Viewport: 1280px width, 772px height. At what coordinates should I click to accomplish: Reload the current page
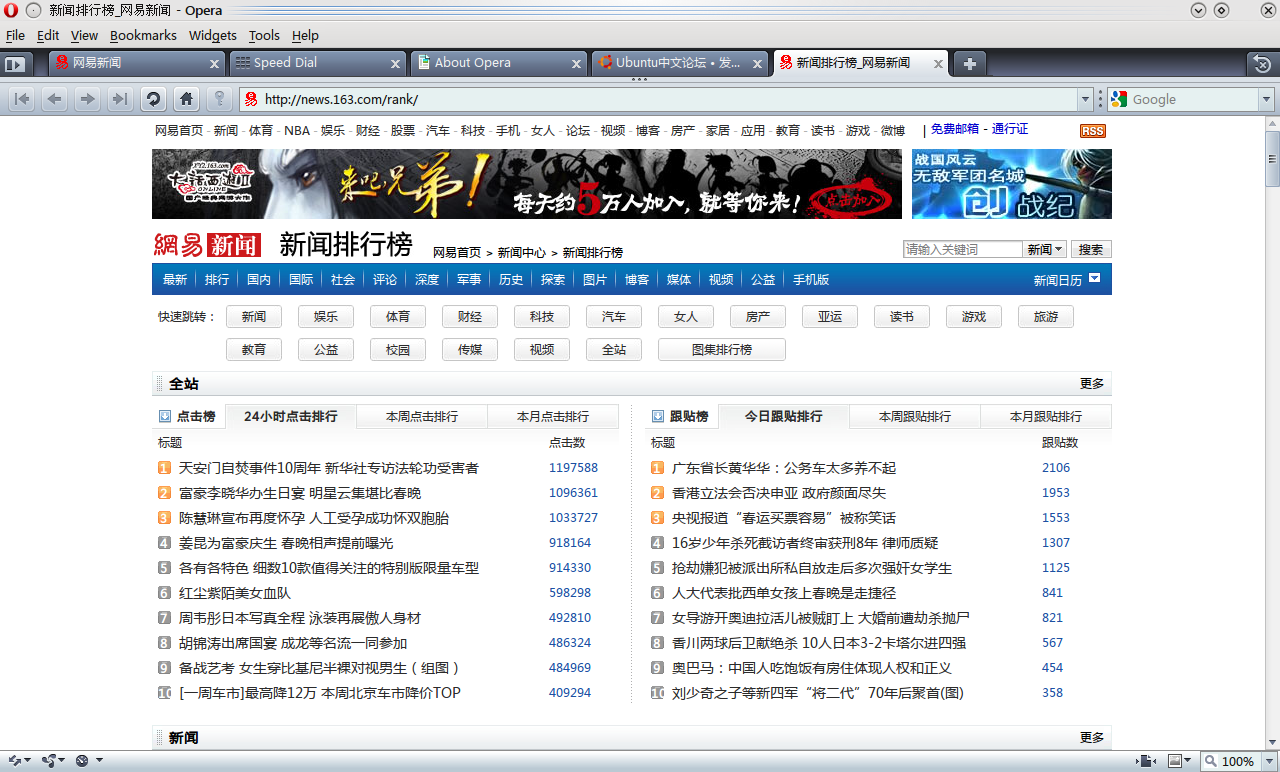click(153, 99)
